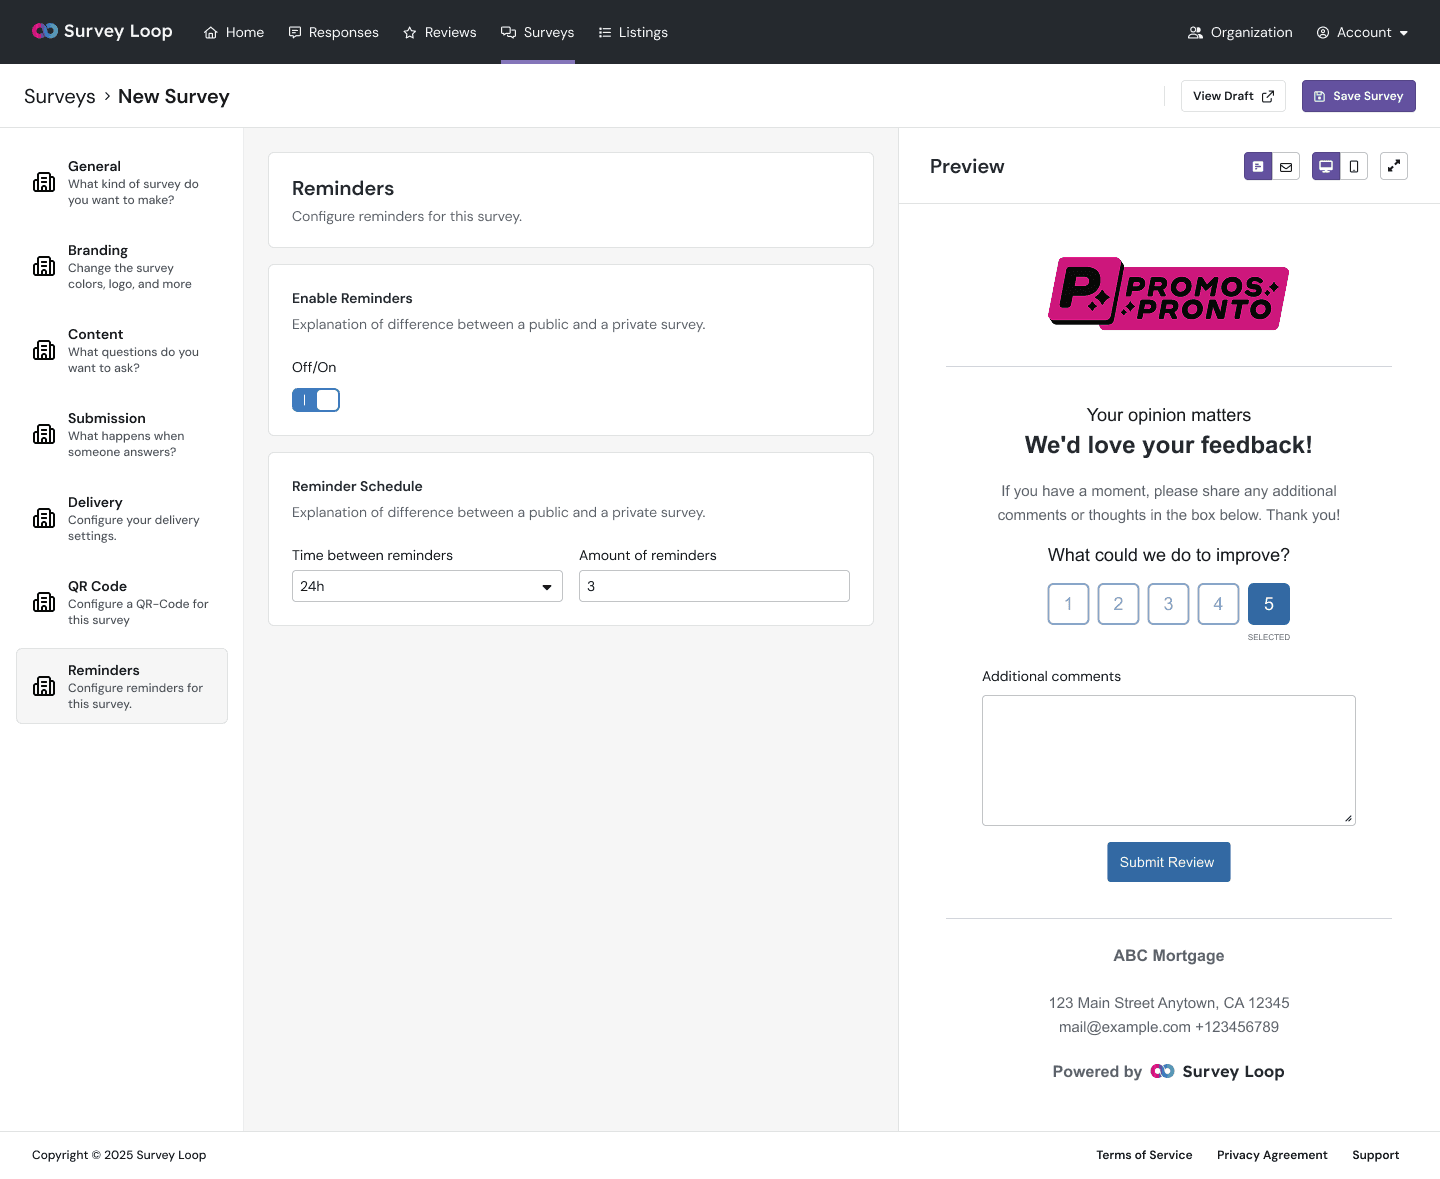Click the Surveys speech-bubbles icon
Image resolution: width=1440 pixels, height=1179 pixels.
[508, 32]
